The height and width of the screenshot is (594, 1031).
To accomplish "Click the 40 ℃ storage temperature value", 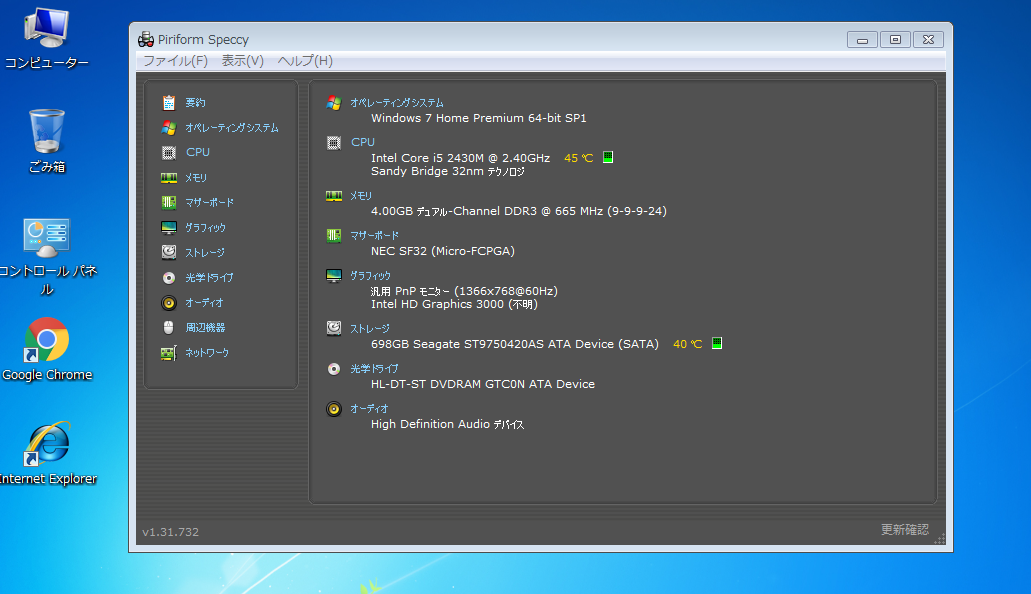I will 688,344.
